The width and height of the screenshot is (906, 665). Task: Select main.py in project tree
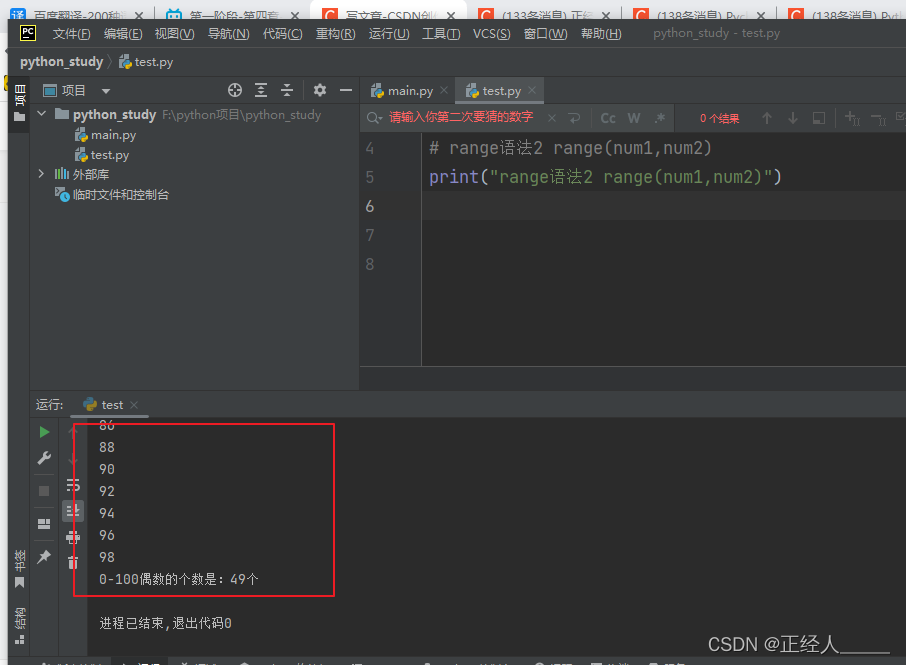click(x=106, y=135)
